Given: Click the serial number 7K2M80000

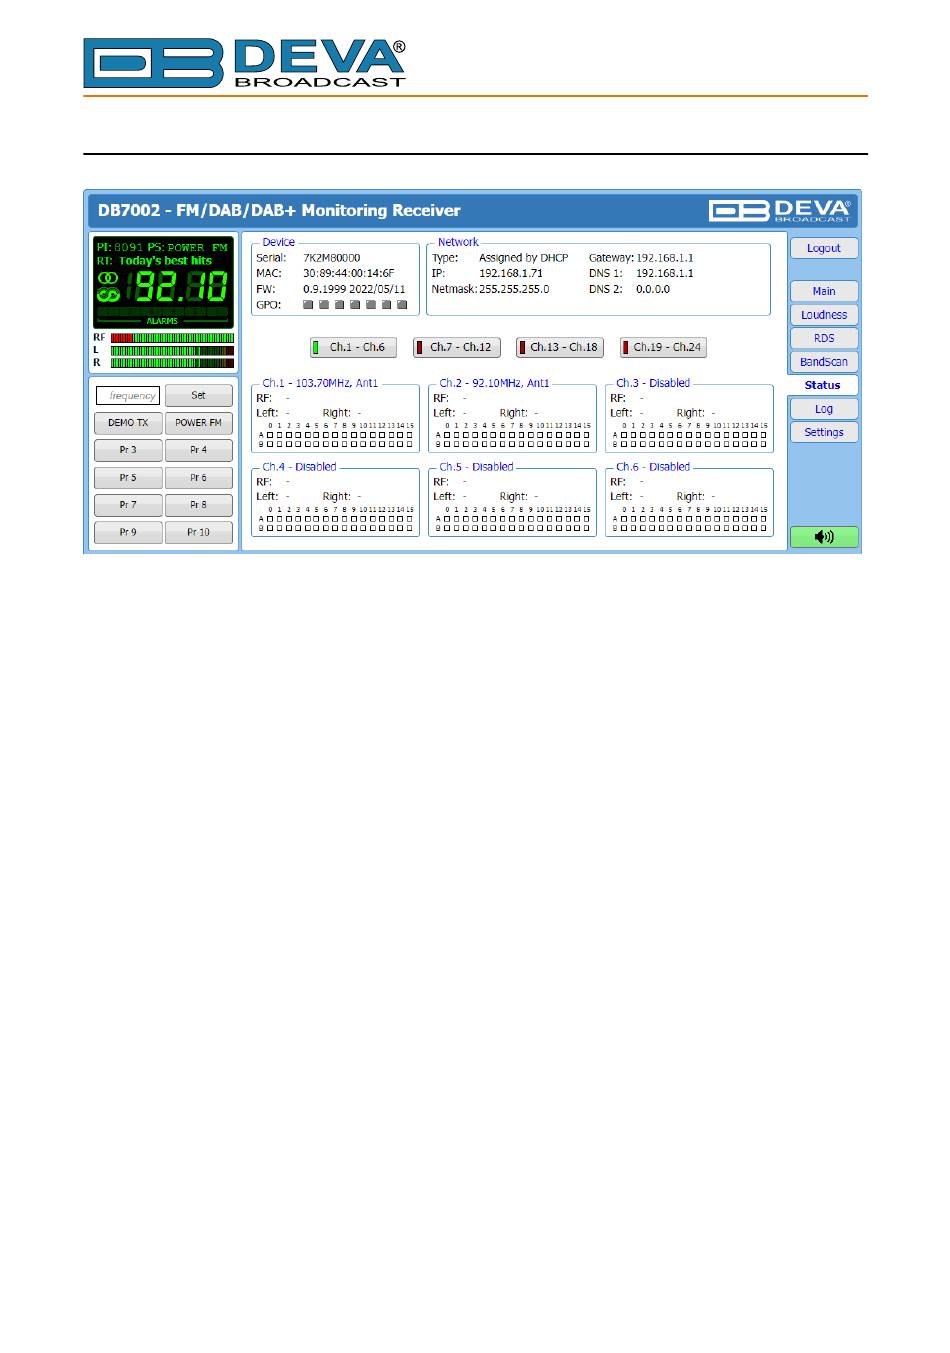Looking at the screenshot, I should [332, 258].
